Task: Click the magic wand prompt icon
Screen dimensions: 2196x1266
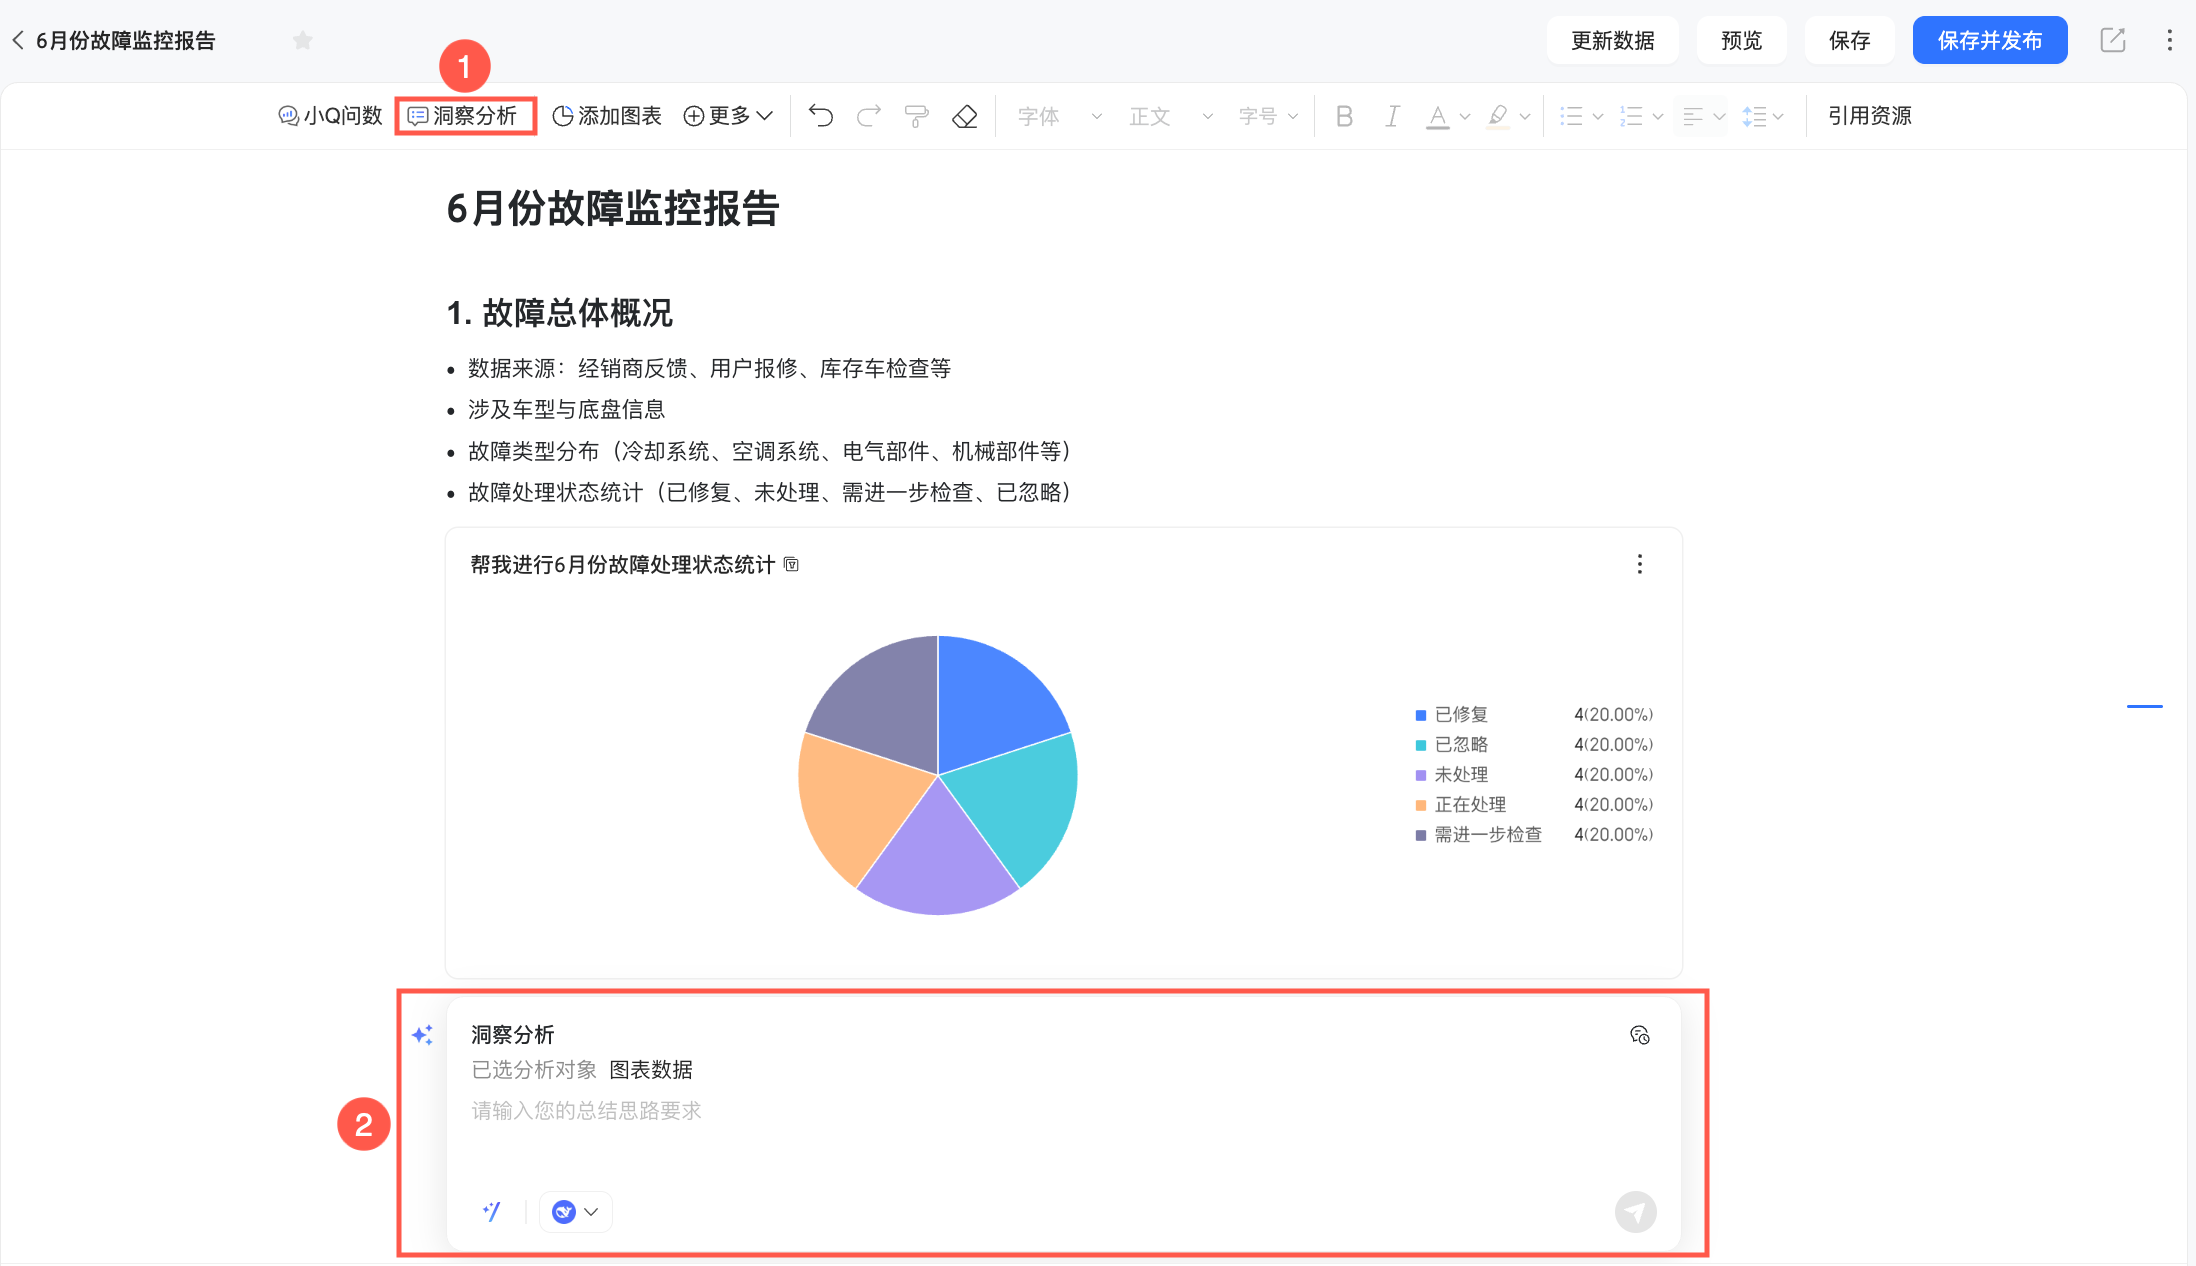Action: (491, 1212)
